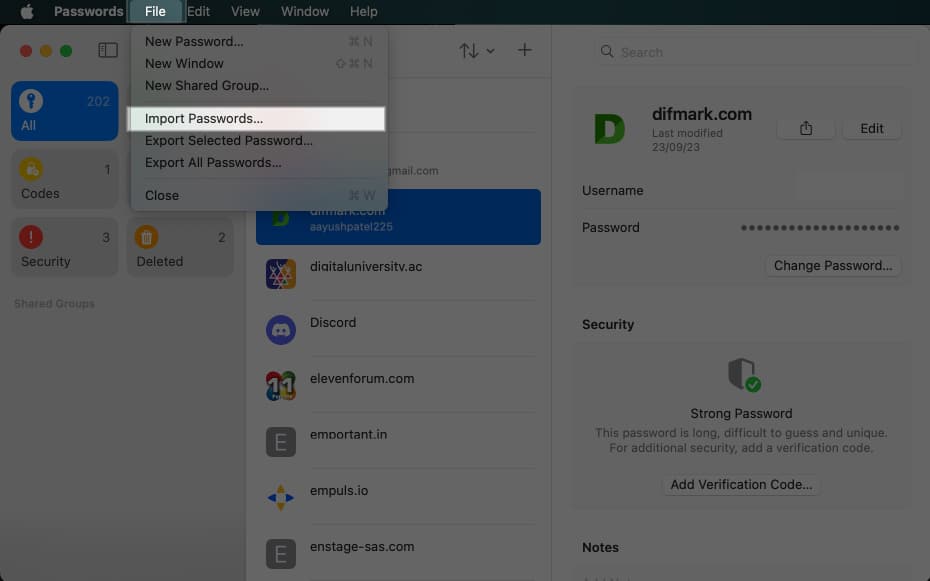This screenshot has height=581, width=930.
Task: Toggle the sidebar with the sidebar icon
Action: [108, 50]
